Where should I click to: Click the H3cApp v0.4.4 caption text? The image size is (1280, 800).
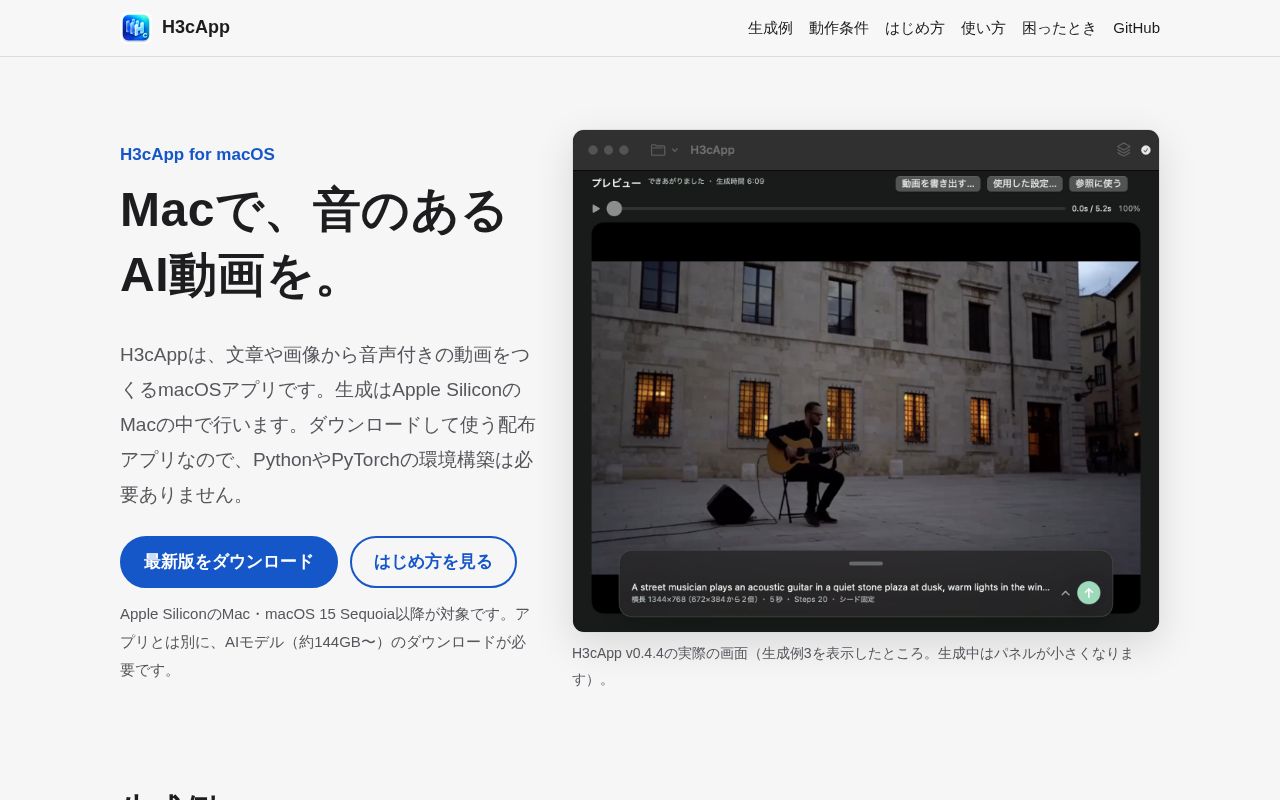(853, 666)
